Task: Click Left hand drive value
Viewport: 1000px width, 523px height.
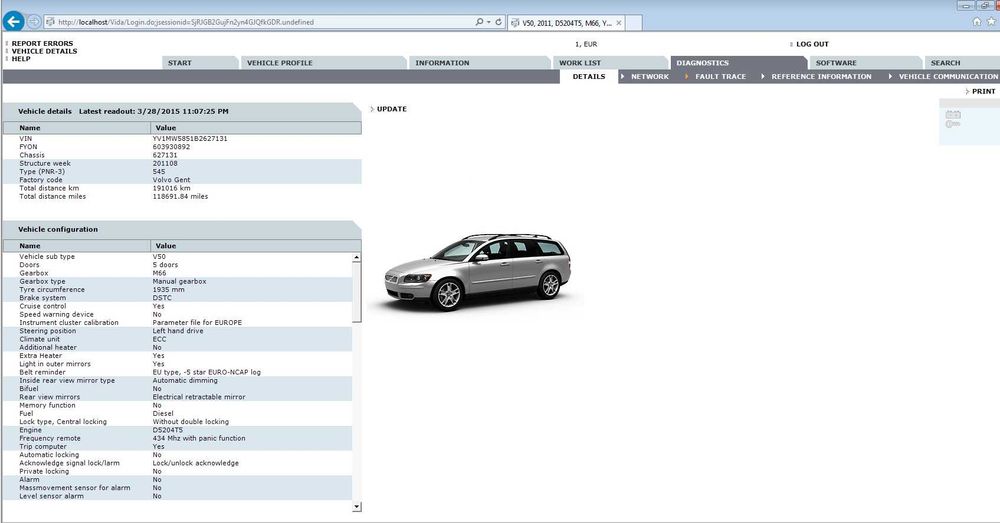Action: click(178, 331)
